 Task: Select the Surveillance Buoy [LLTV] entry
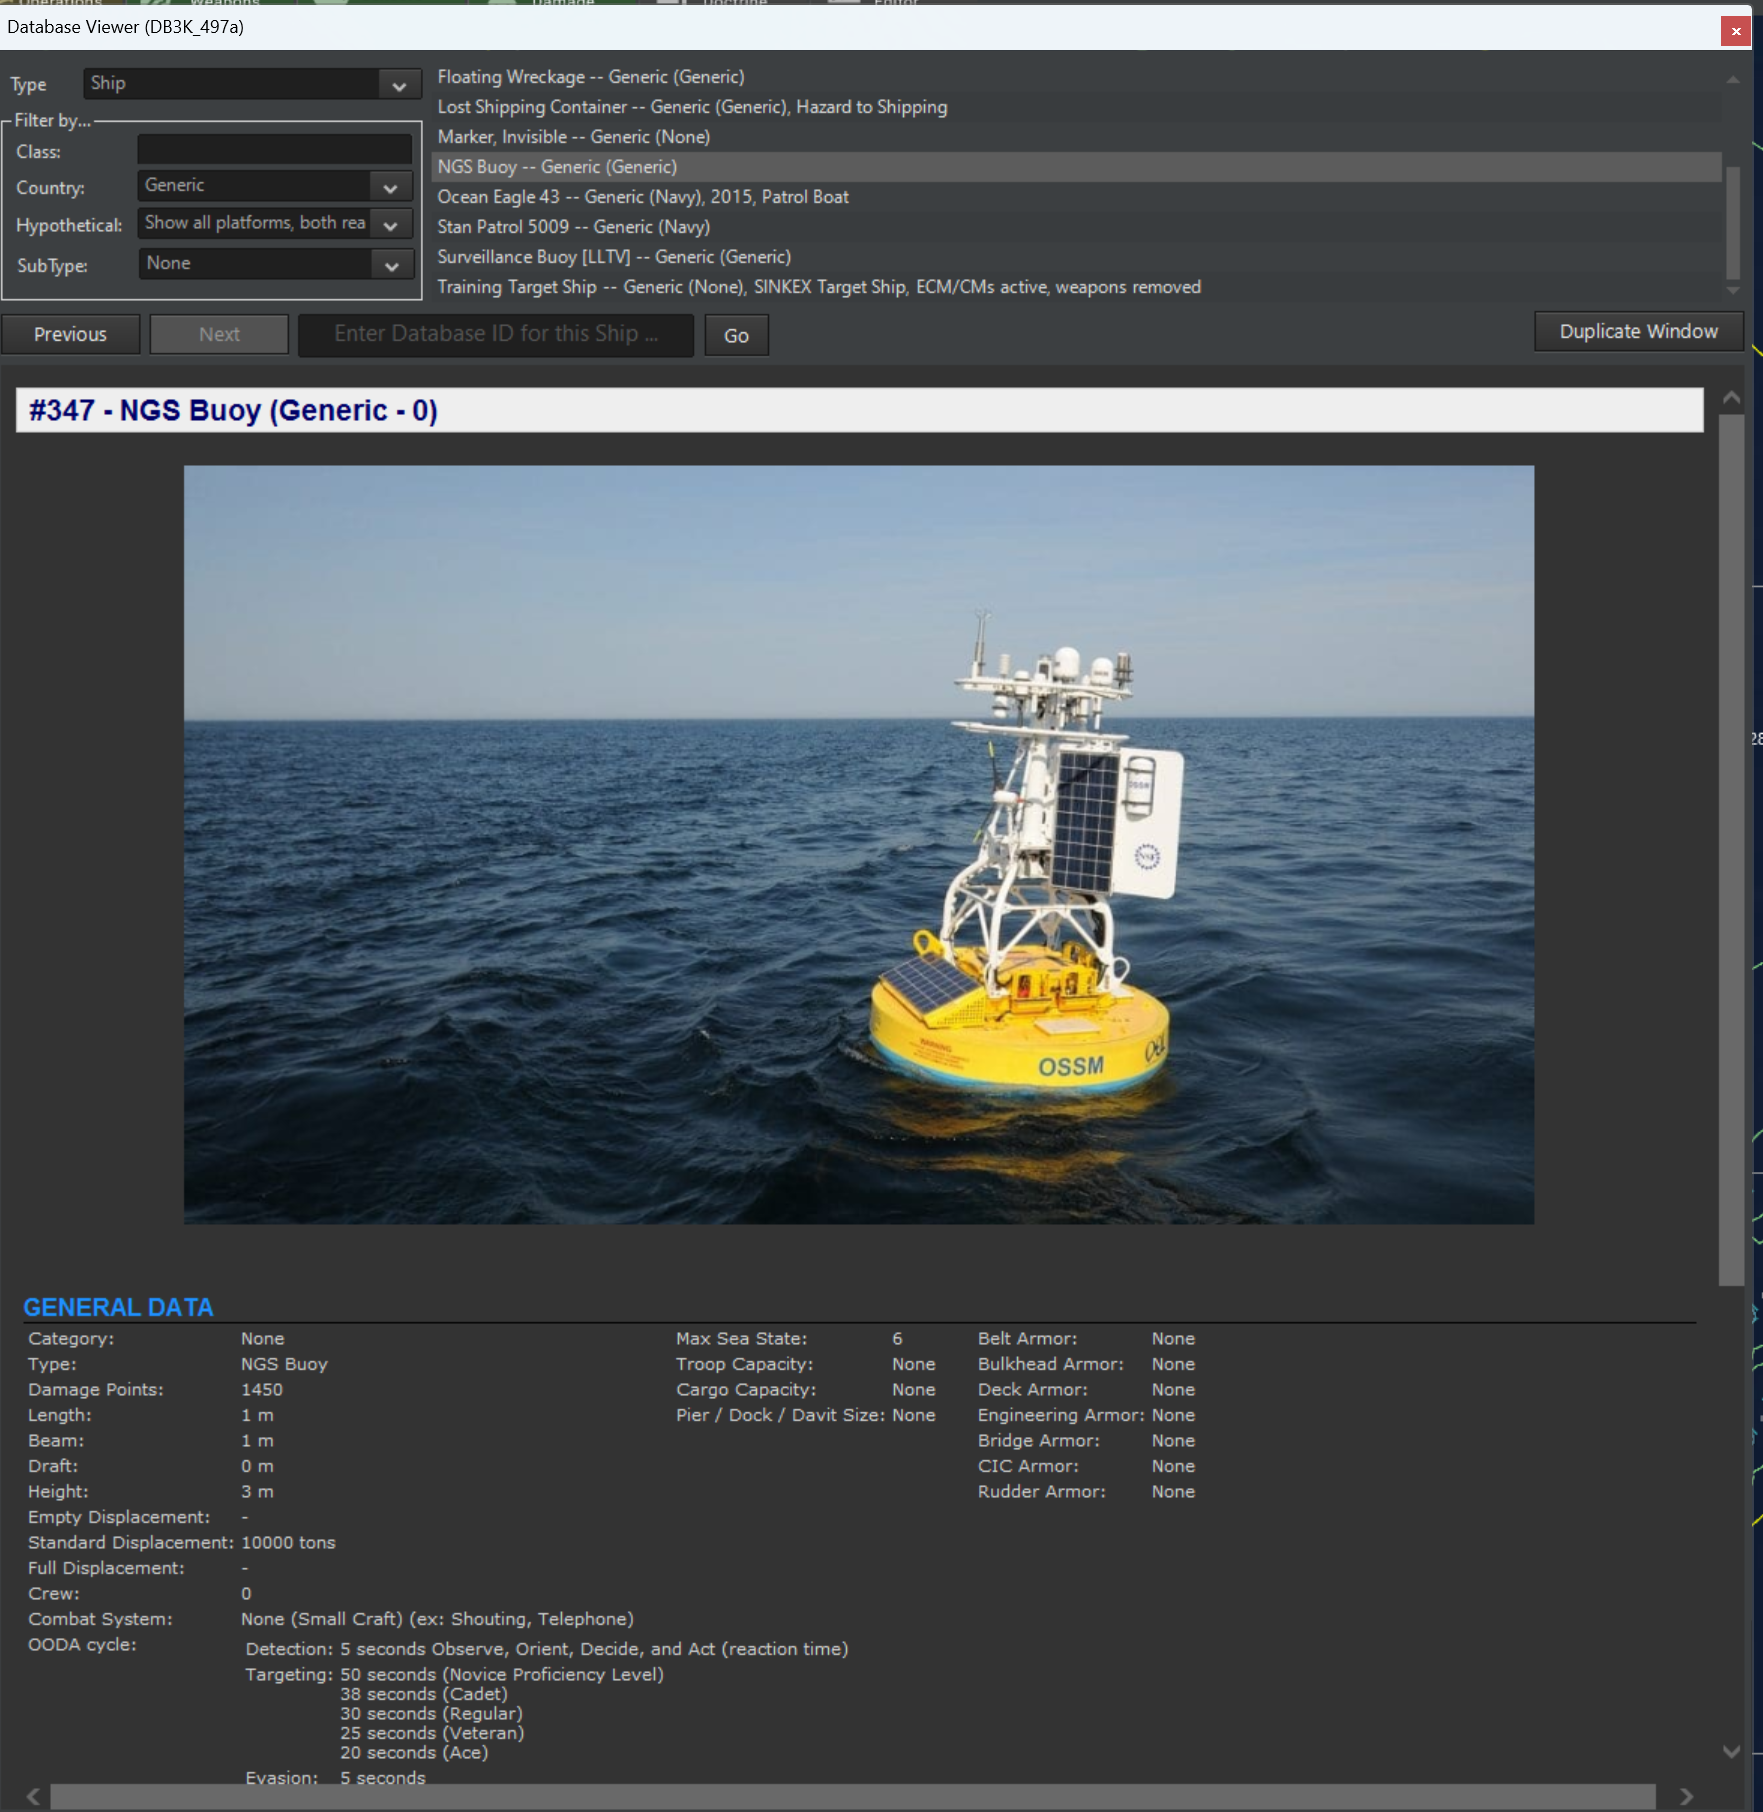pyautogui.click(x=613, y=257)
